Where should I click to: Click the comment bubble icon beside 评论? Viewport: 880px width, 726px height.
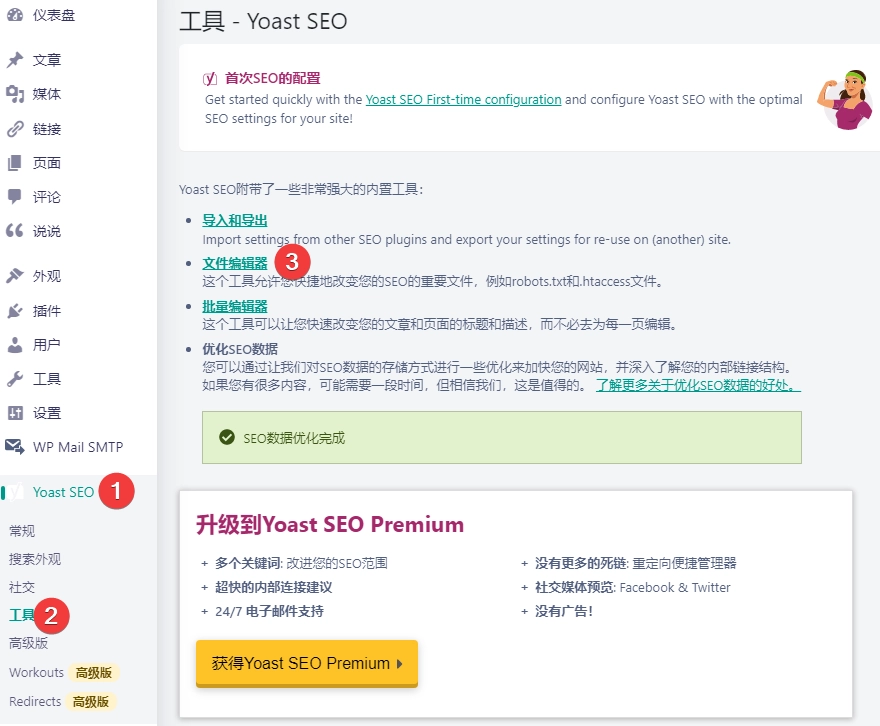(15, 197)
